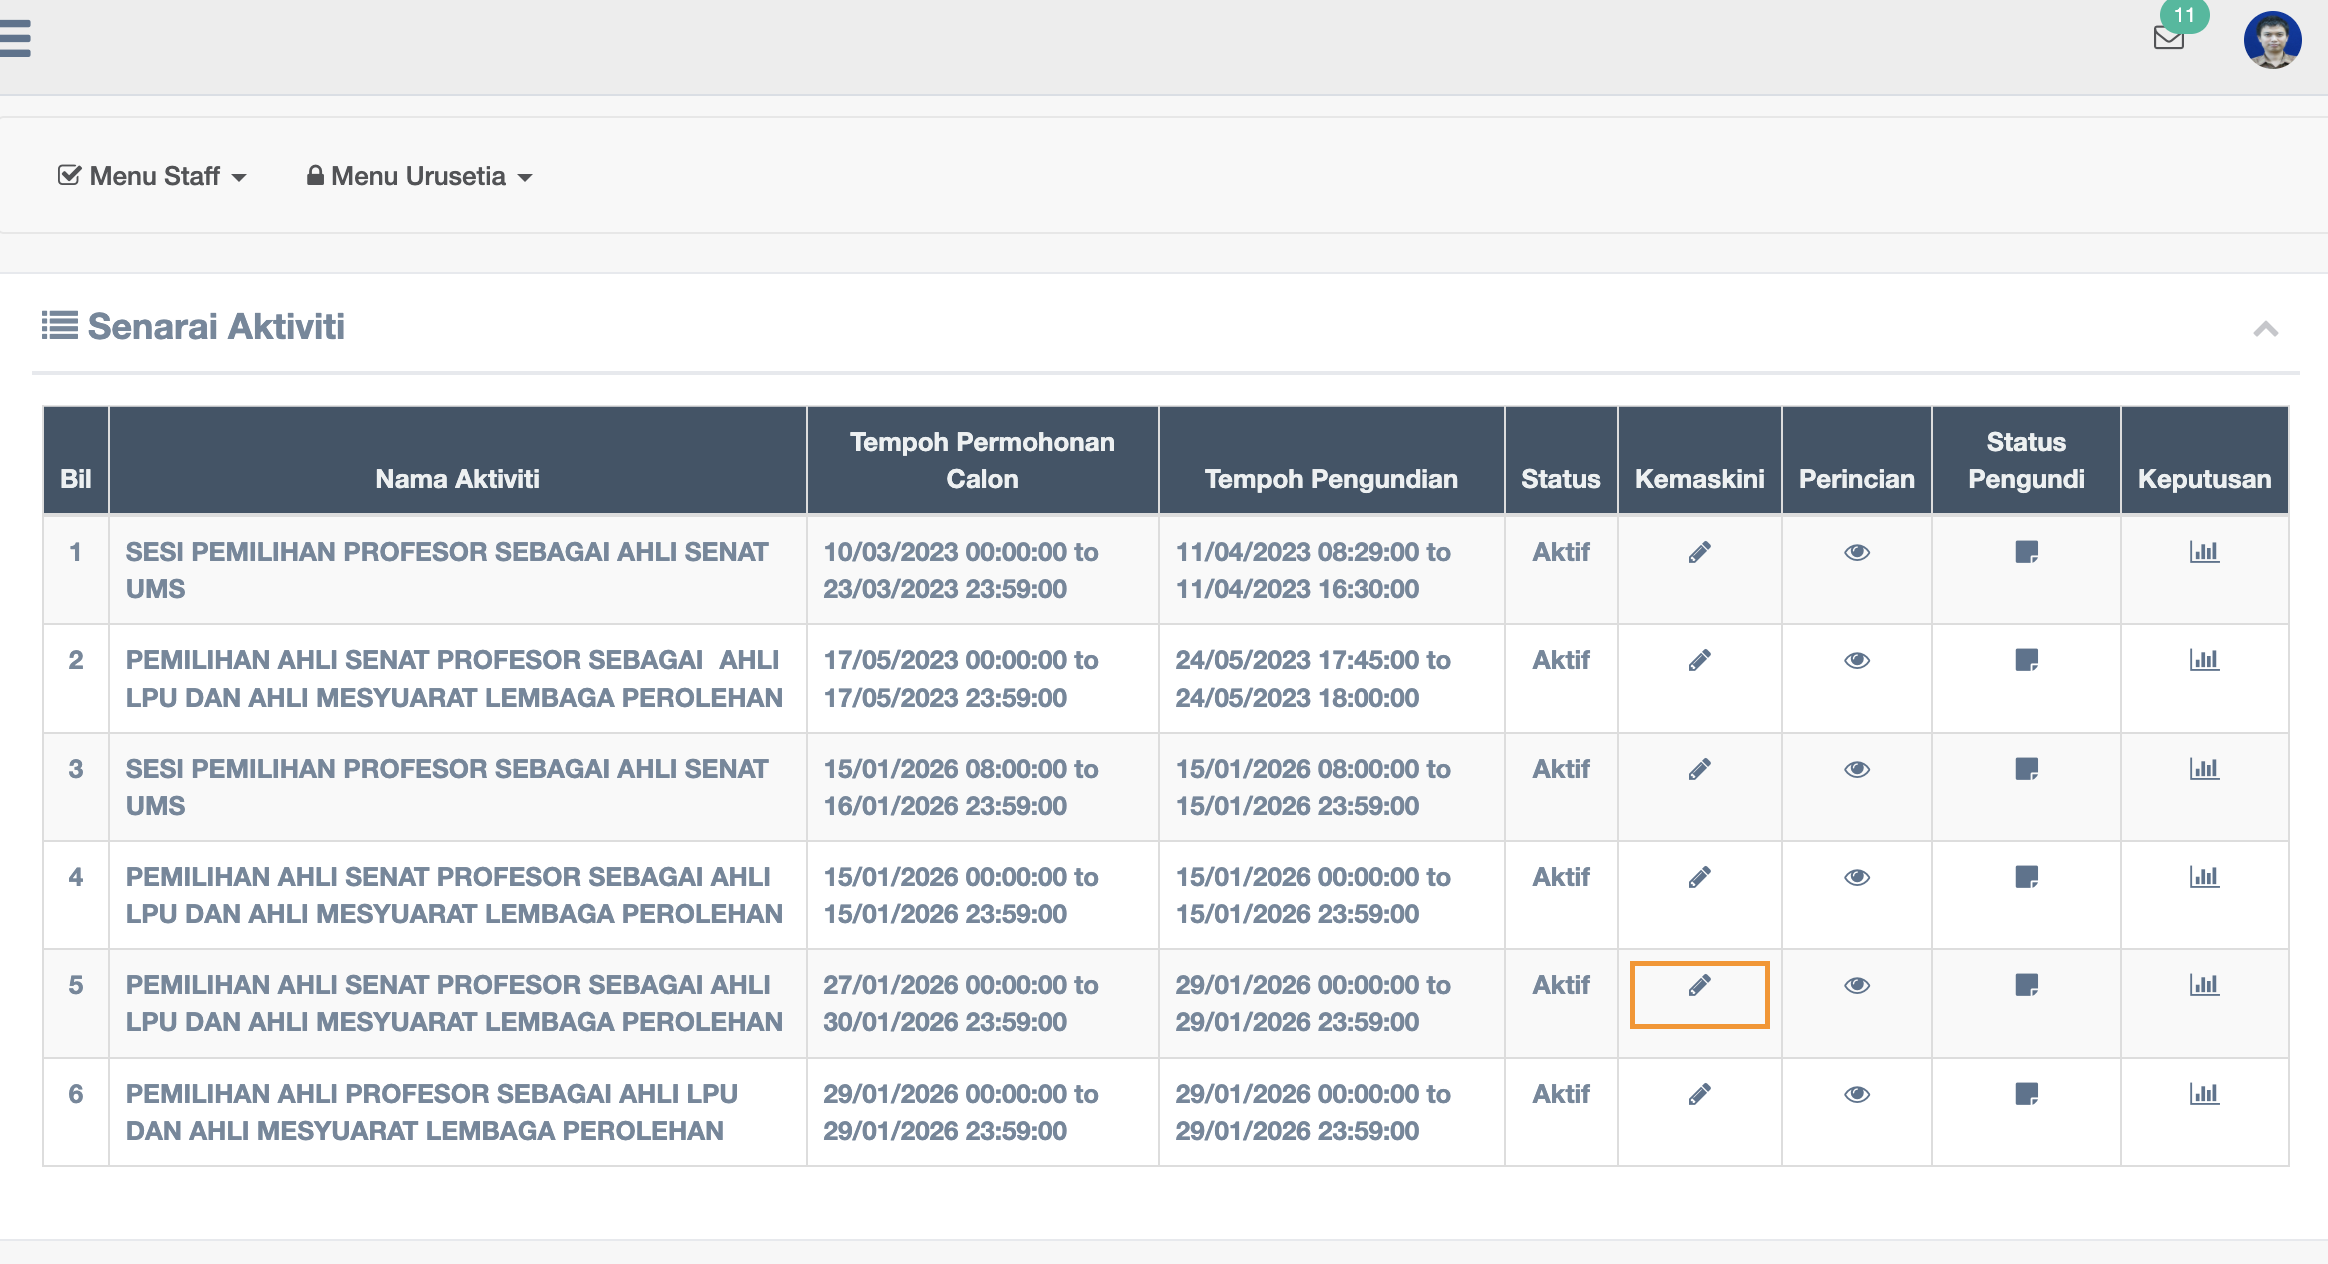2328x1264 pixels.
Task: View Keputusan chart icon for row 3
Action: [2204, 769]
